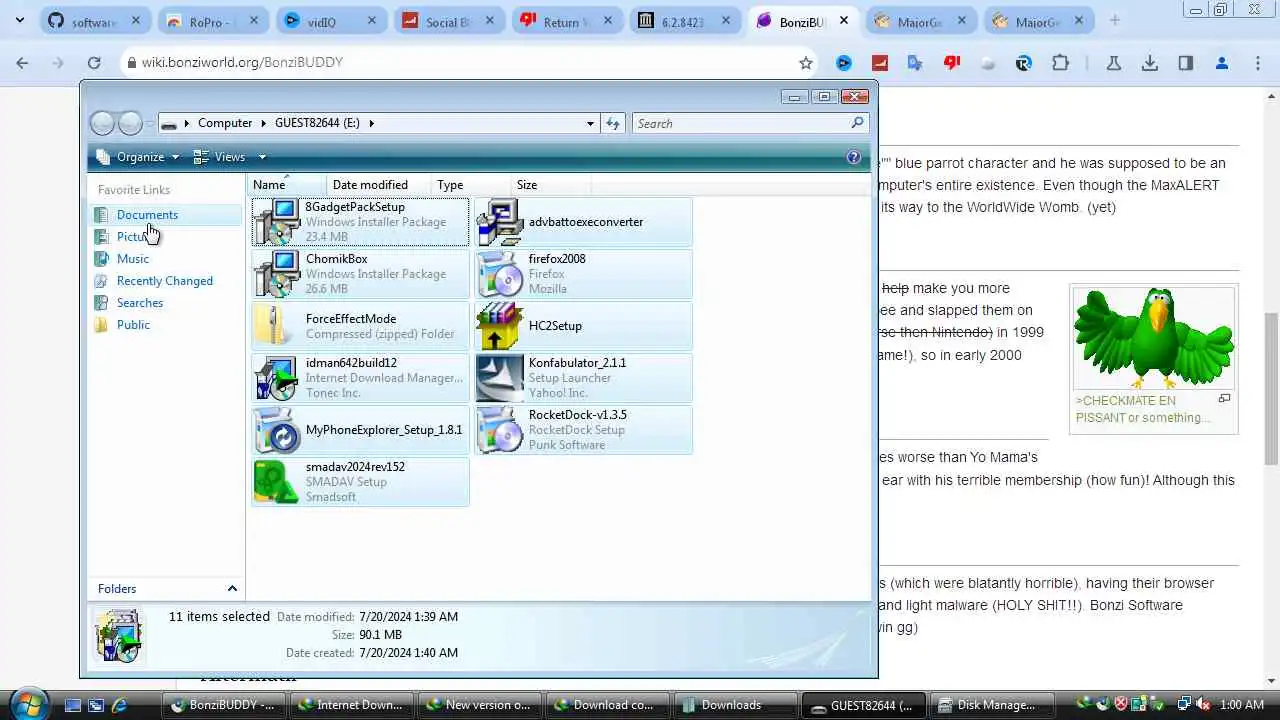This screenshot has height=720, width=1280.
Task: Select the MyPhoneExplorer_Setup_1.8.1 icon
Action: tap(276, 430)
